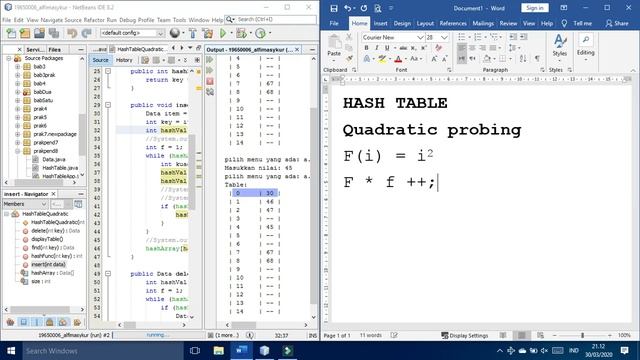Open the Refactor menu in NetBeans
Image resolution: width=640 pixels, height=360 pixels.
[94, 20]
